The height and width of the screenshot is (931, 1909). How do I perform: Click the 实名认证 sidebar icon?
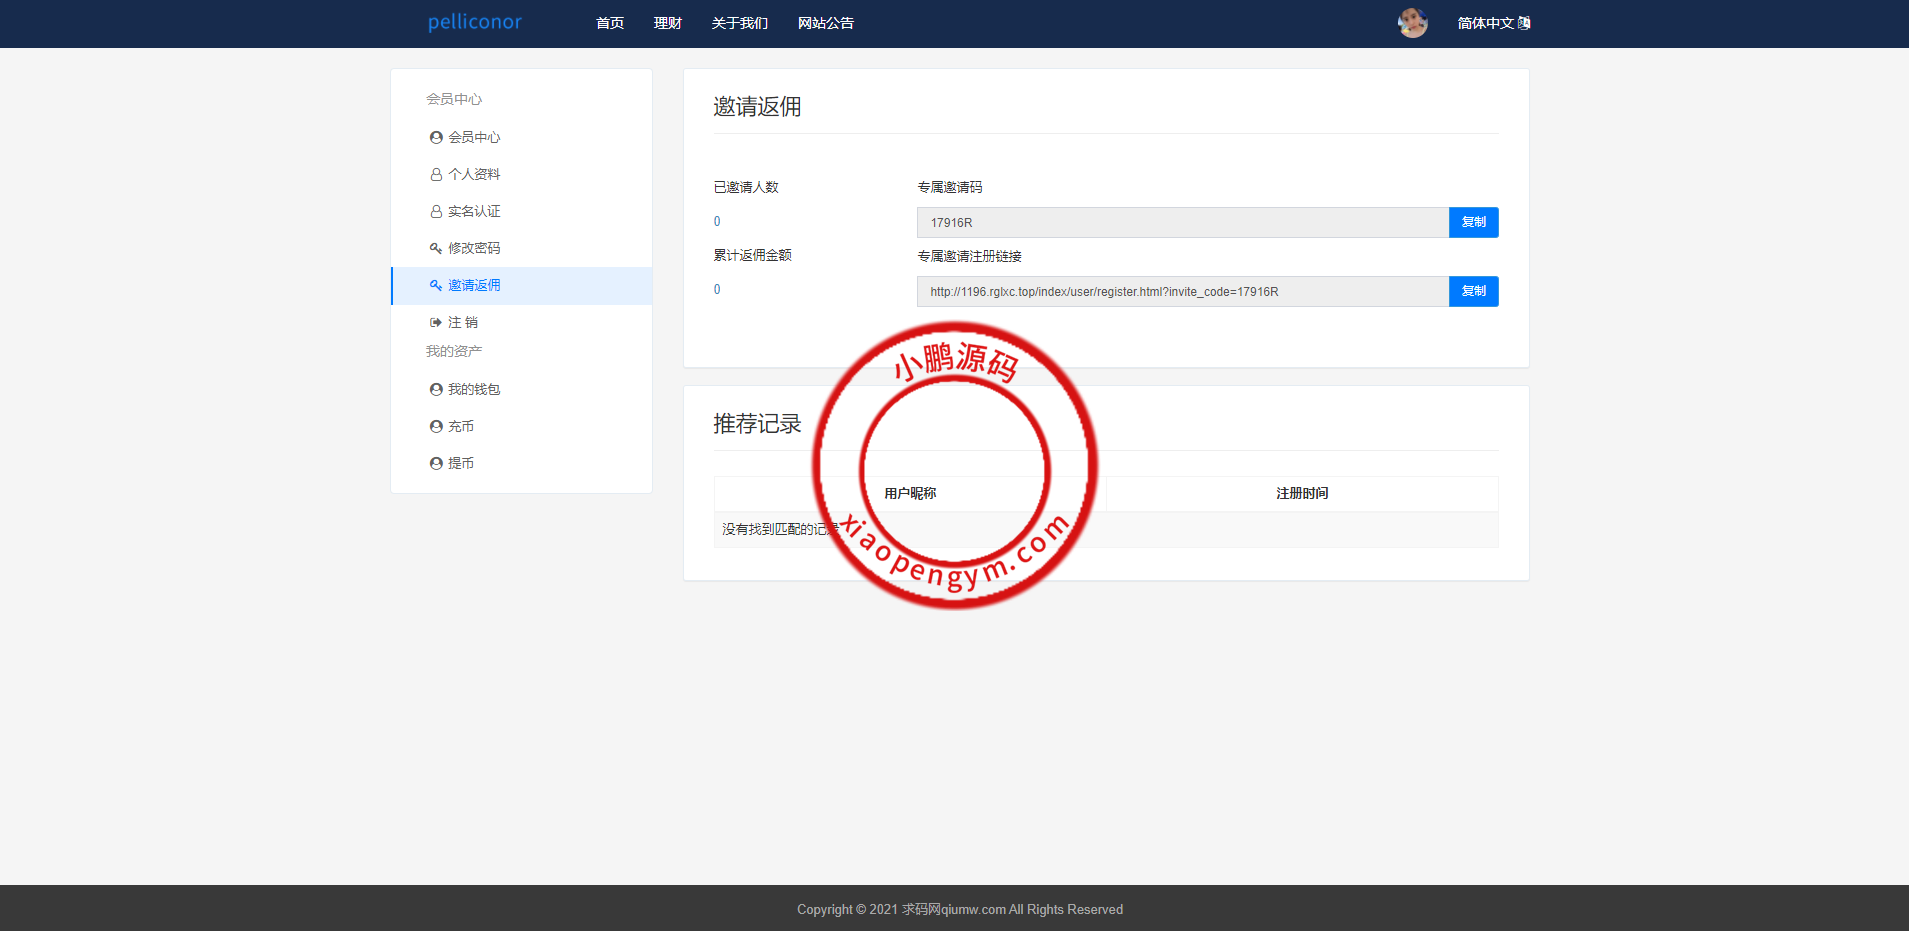click(436, 212)
